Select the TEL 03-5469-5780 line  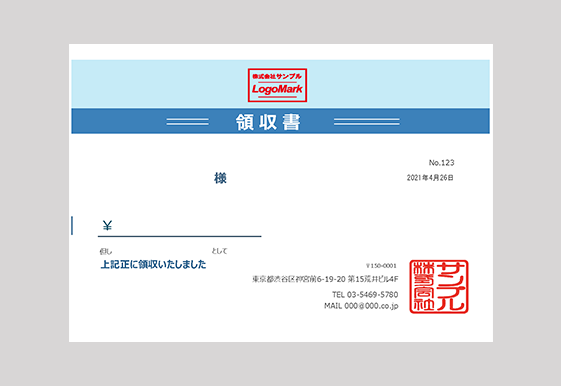365,294
